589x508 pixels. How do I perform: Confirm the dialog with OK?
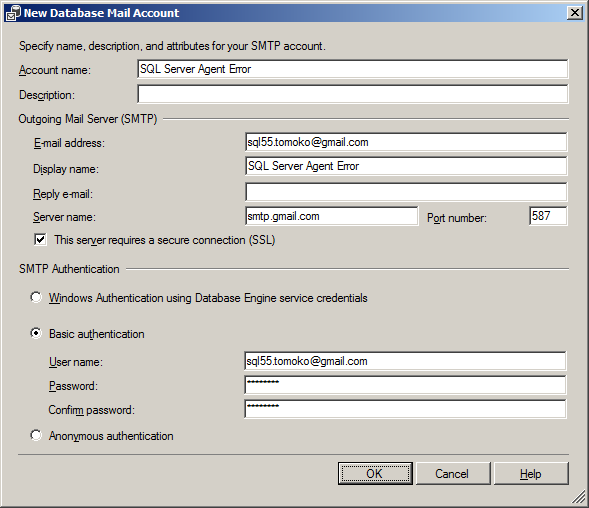(375, 473)
